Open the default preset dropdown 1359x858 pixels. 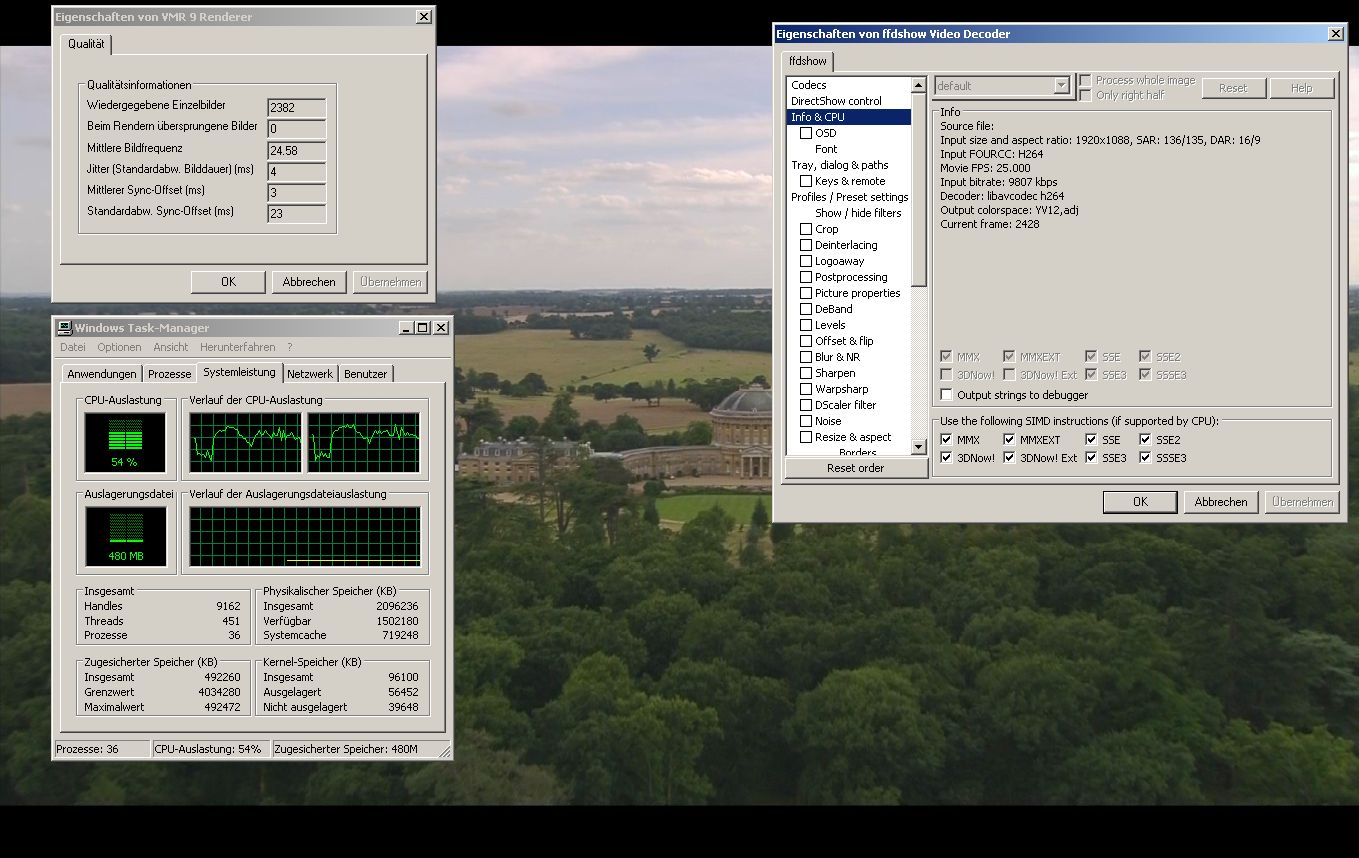point(1062,86)
